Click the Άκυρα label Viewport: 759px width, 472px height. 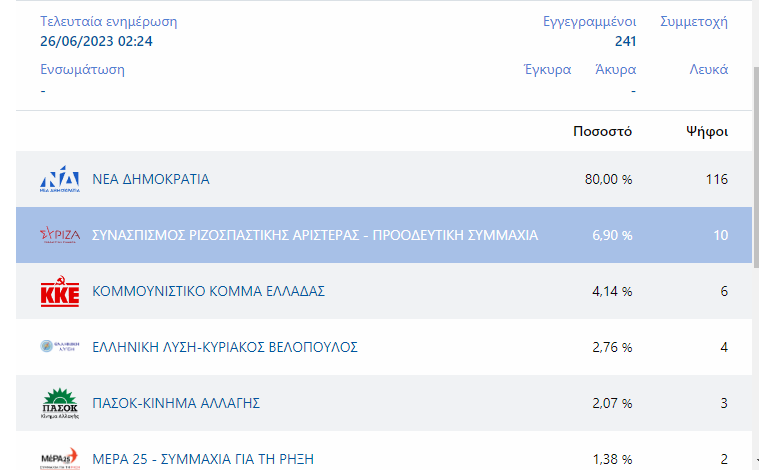(615, 70)
